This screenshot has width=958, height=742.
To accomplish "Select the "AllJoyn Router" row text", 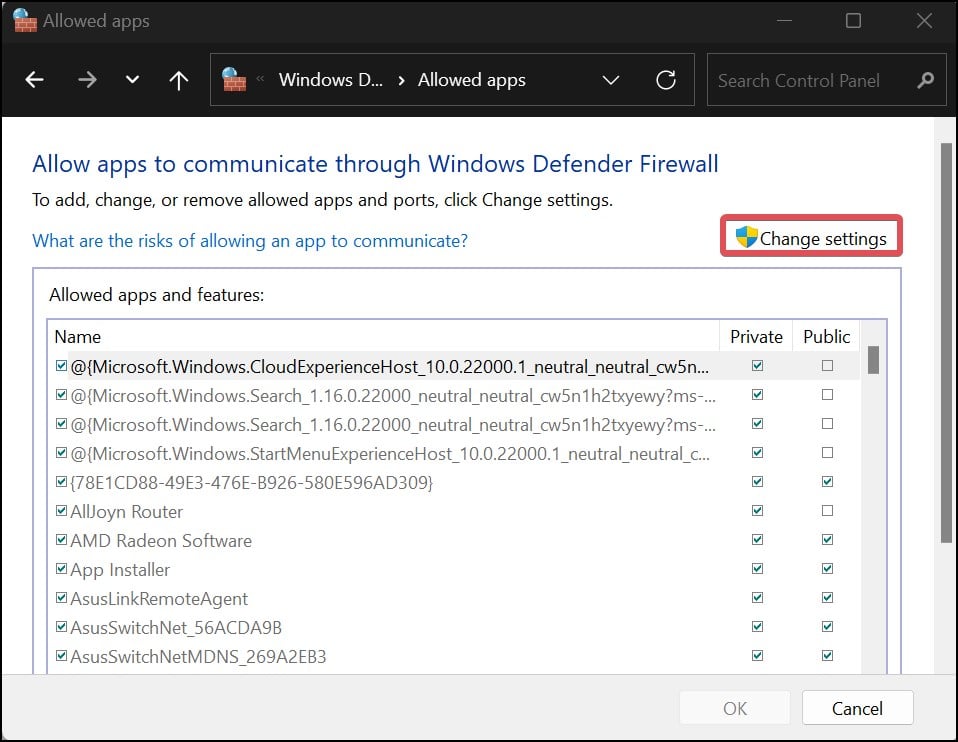I will click(x=126, y=512).
